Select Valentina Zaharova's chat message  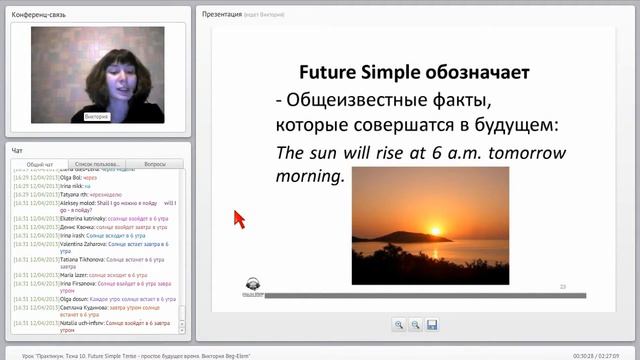click(91, 247)
